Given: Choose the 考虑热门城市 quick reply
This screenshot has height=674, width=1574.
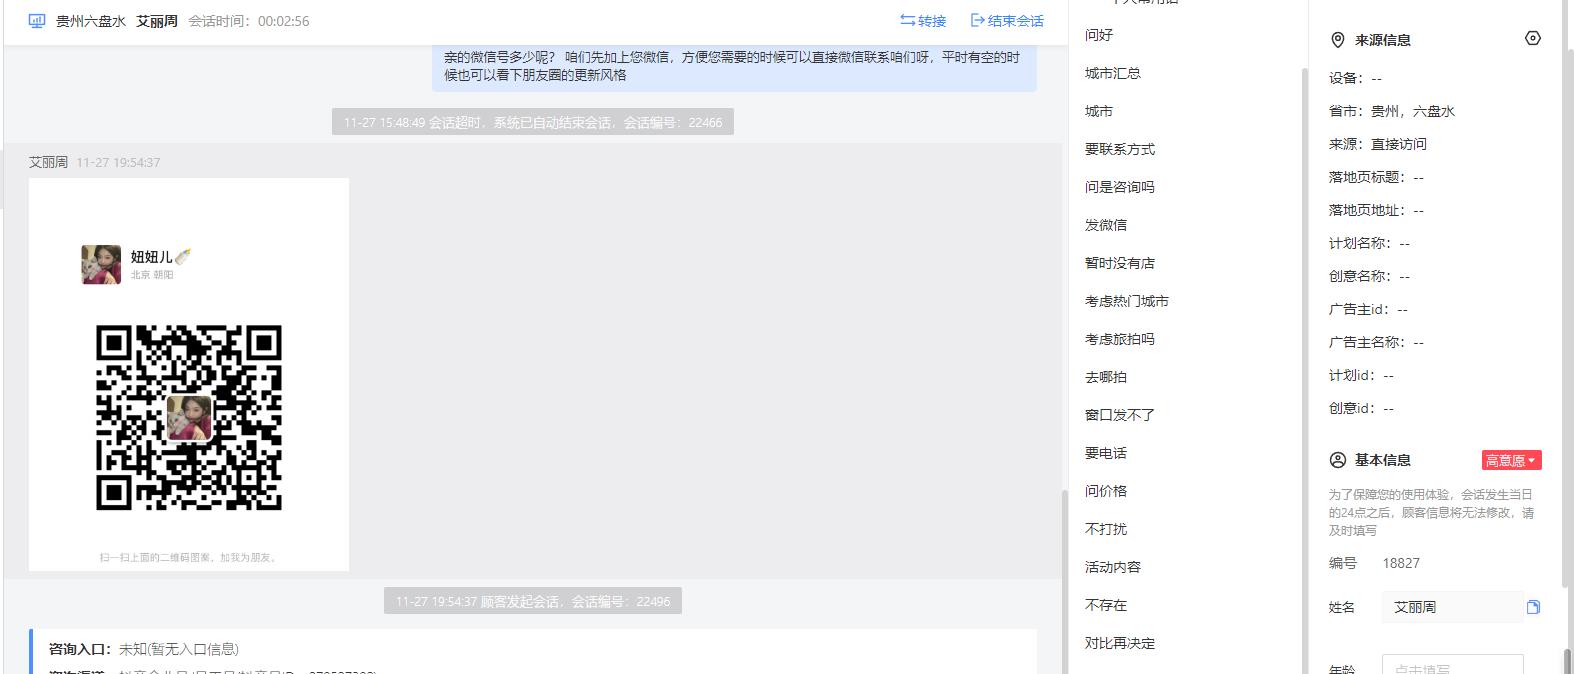Looking at the screenshot, I should 1127,301.
